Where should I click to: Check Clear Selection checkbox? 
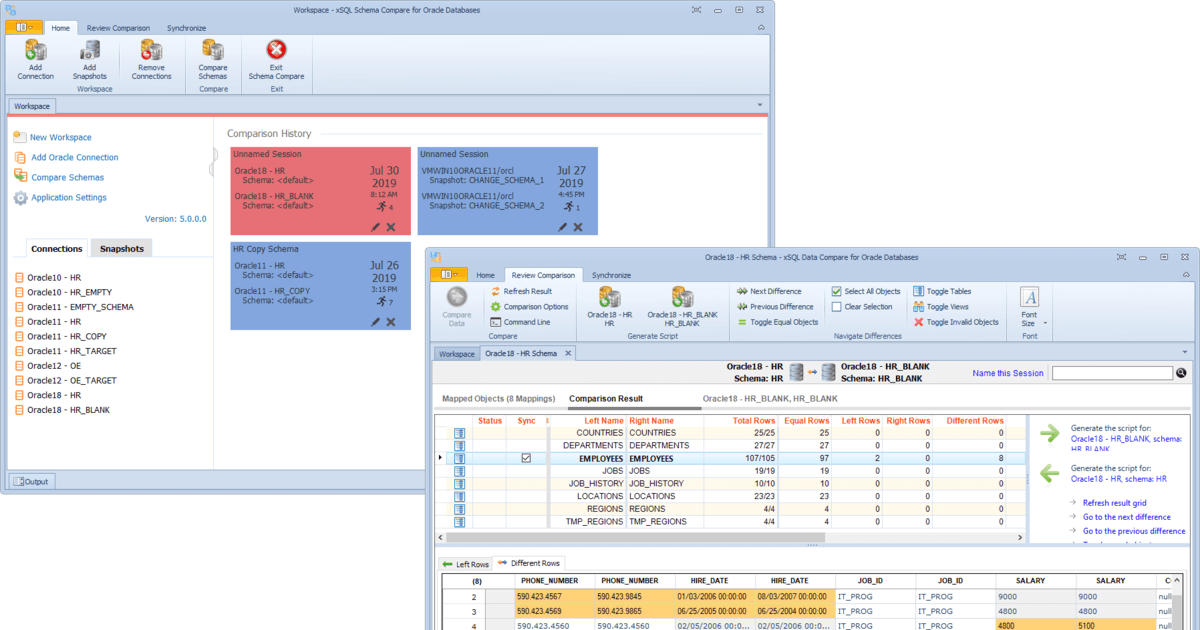(837, 307)
